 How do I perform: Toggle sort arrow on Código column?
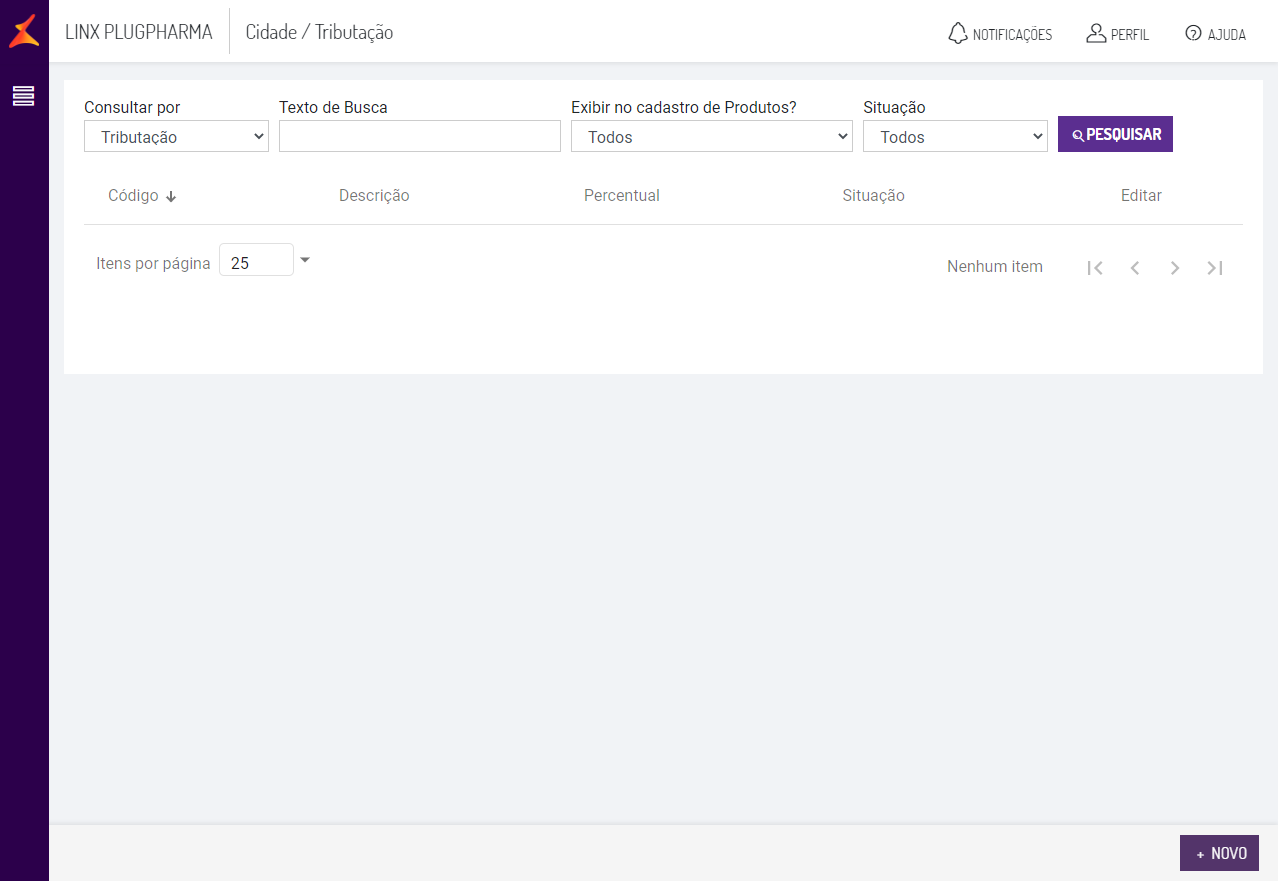(x=171, y=197)
